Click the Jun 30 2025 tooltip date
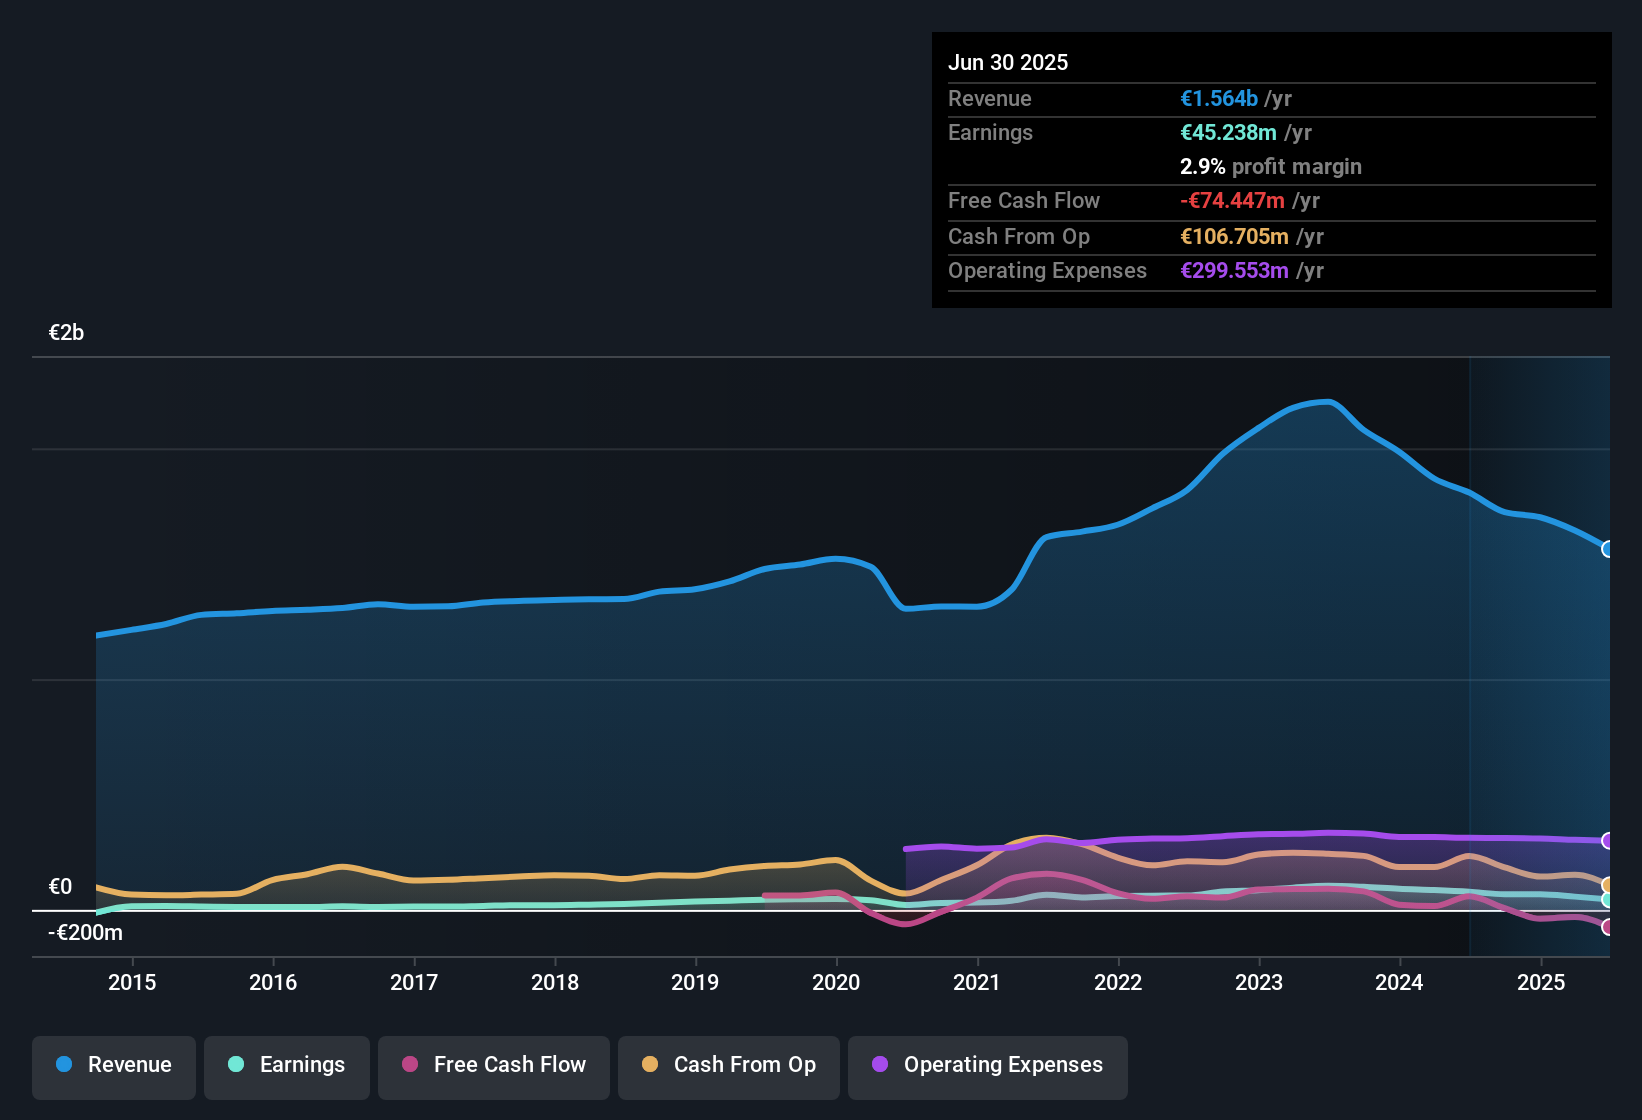Viewport: 1642px width, 1120px height. pyautogui.click(x=1008, y=62)
